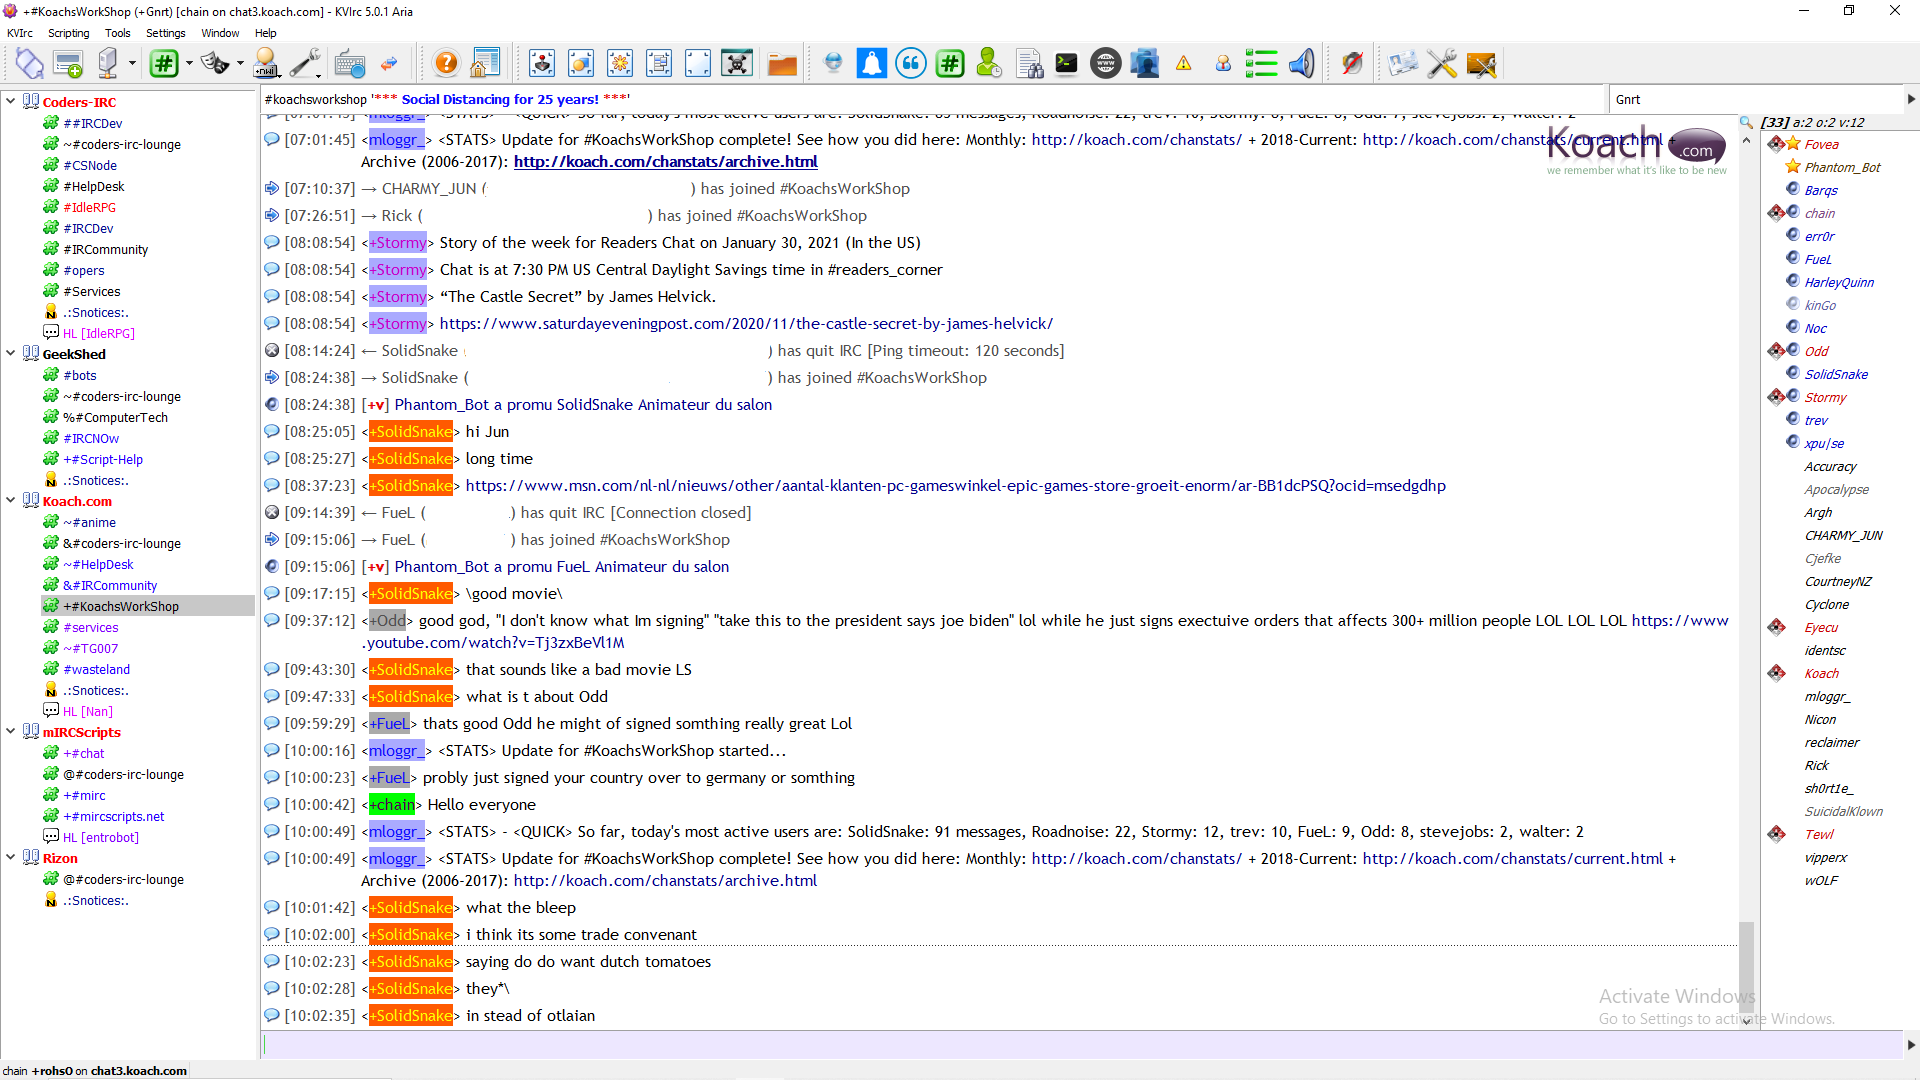This screenshot has width=1920, height=1080.
Task: Open the black terminal console icon
Action: [x=1066, y=64]
